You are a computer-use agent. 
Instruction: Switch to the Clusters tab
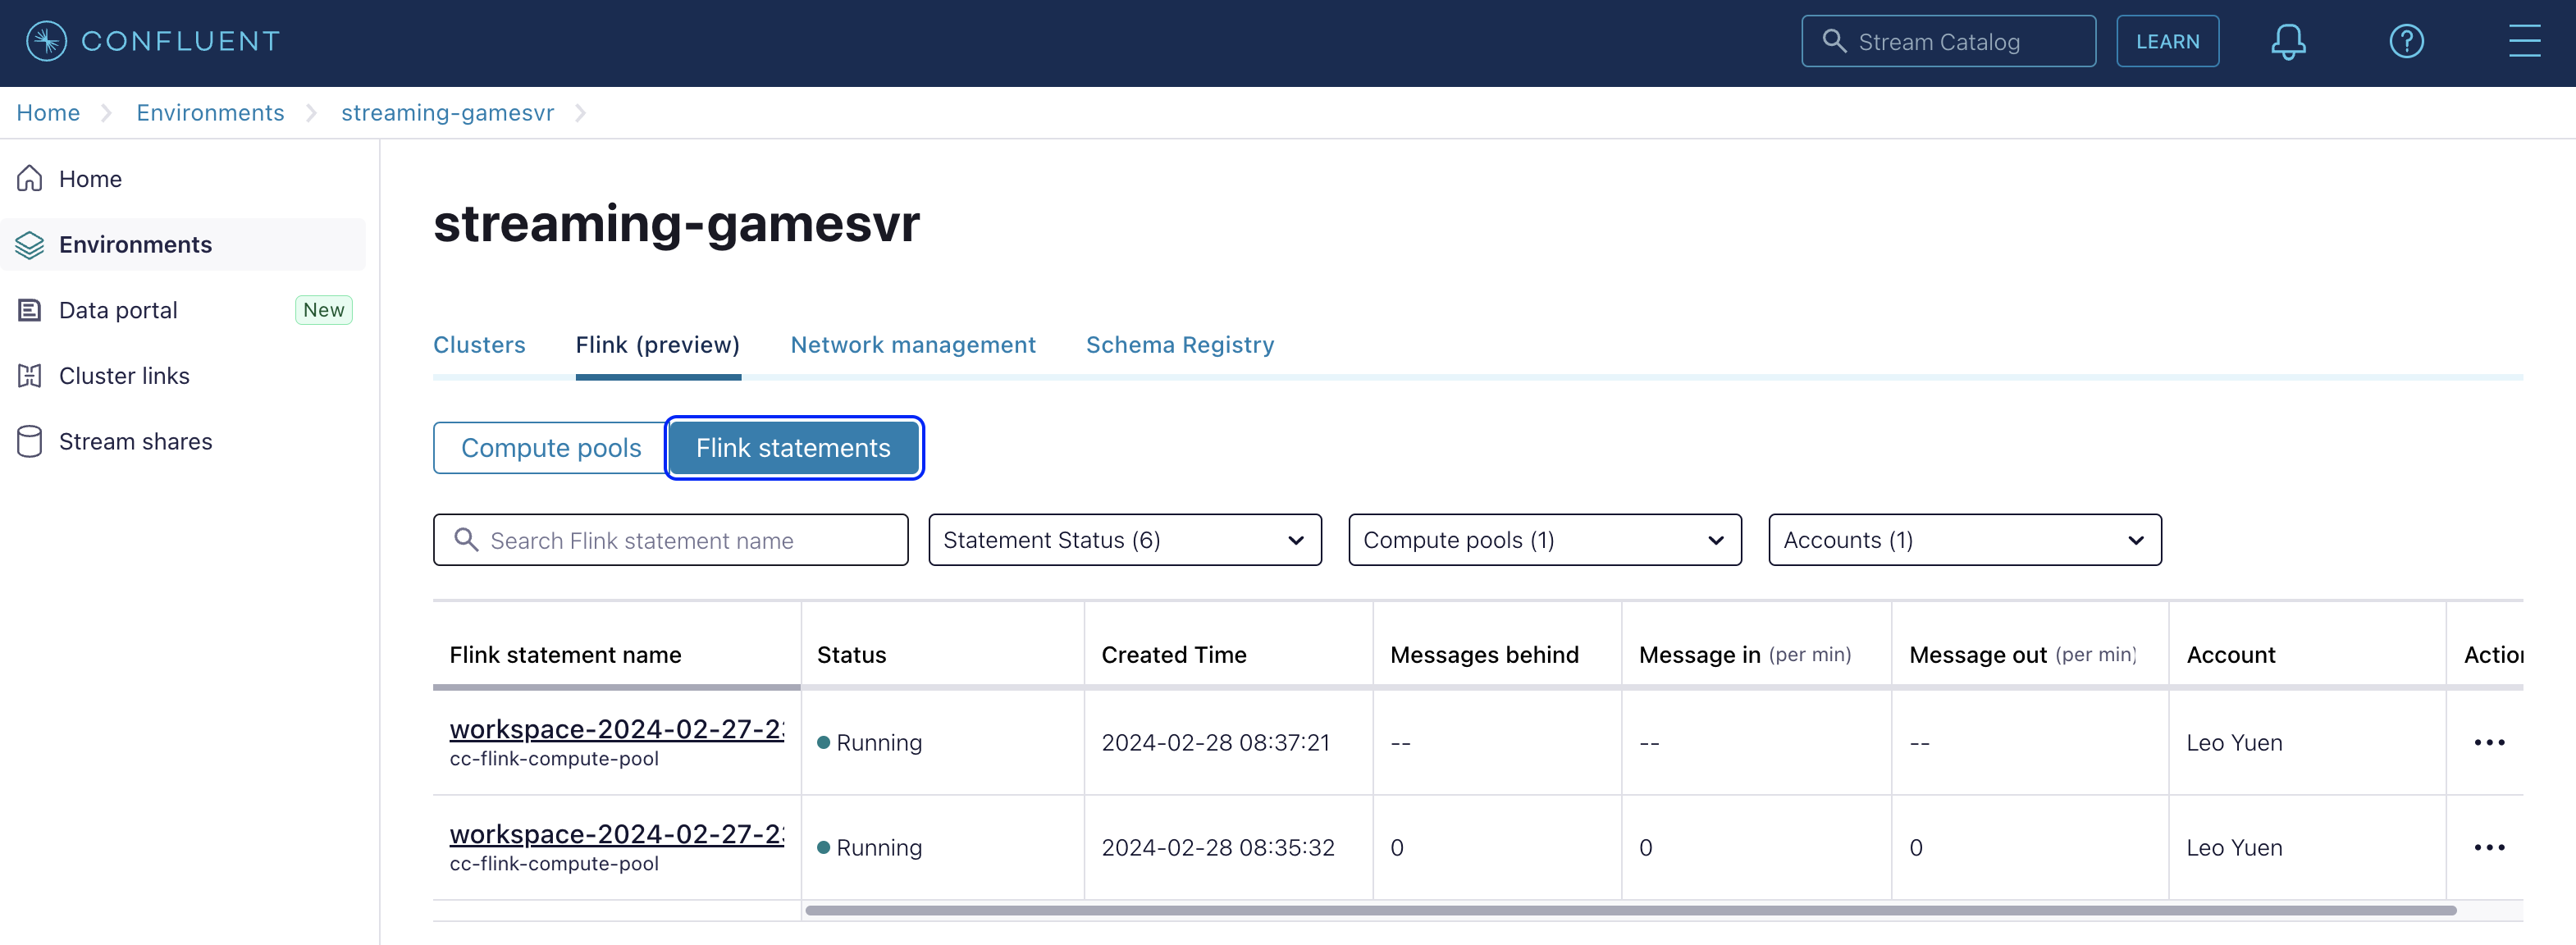(x=479, y=345)
